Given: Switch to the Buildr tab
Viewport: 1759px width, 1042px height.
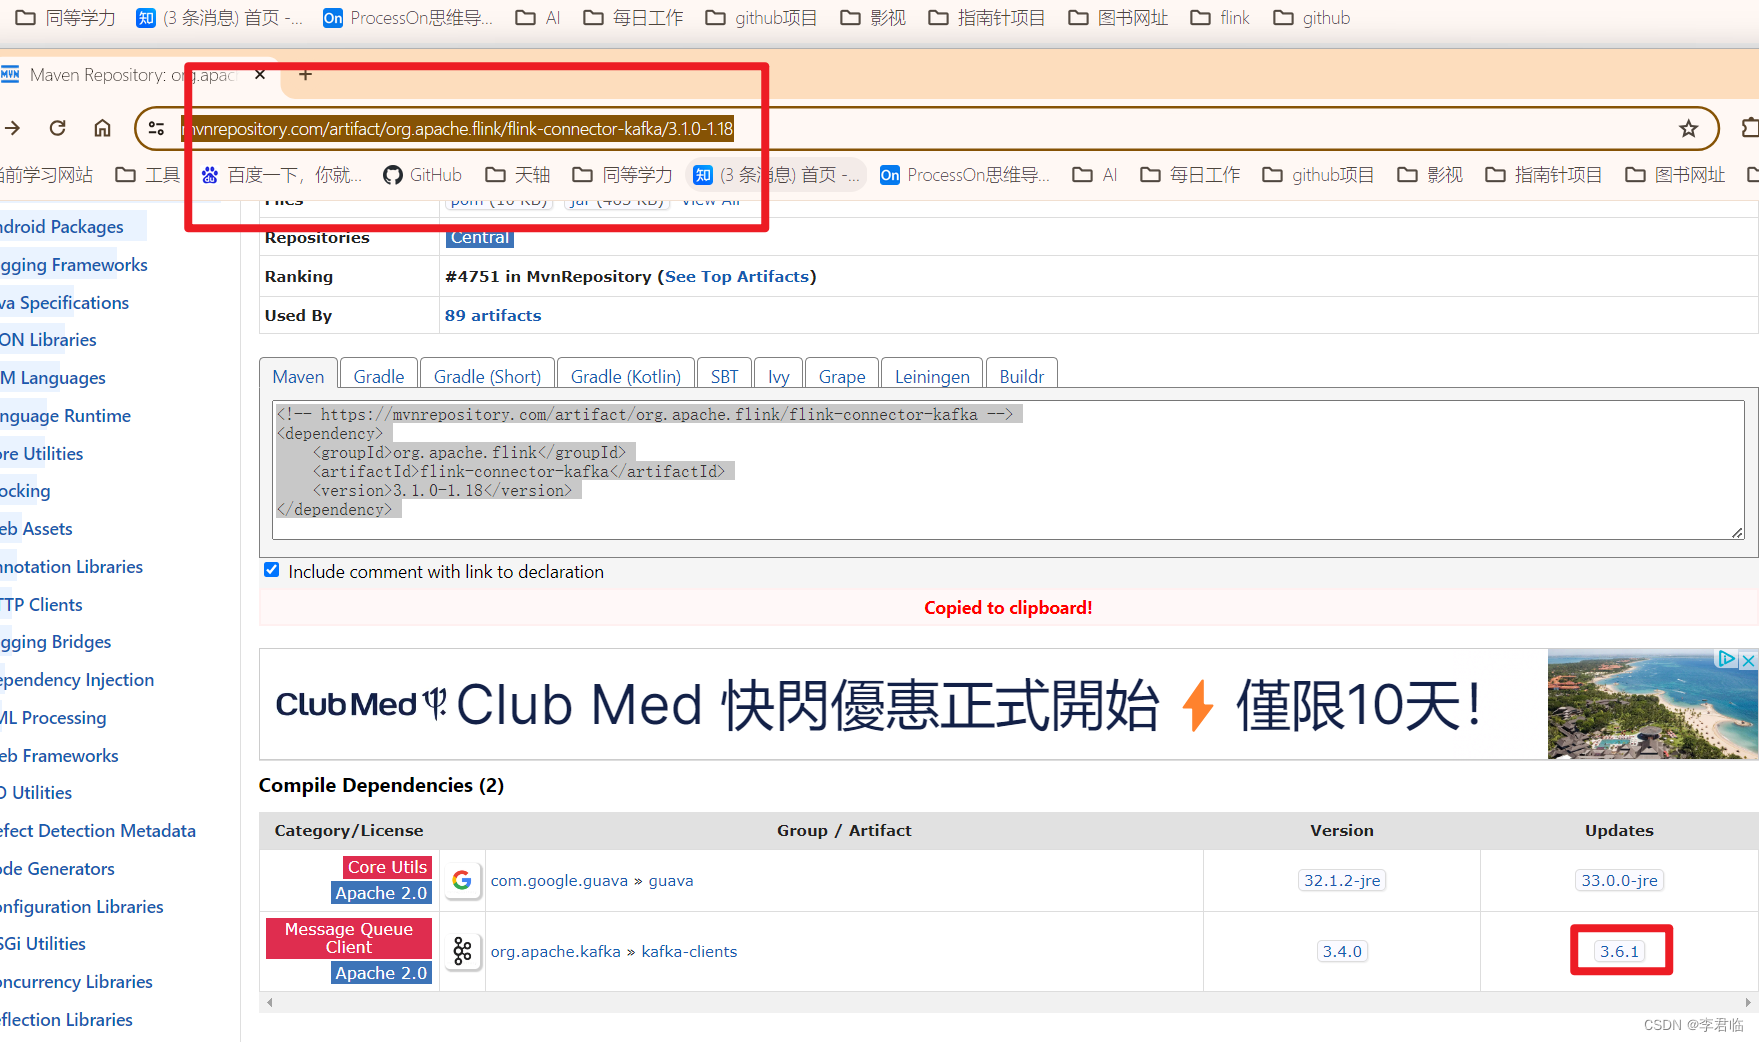Looking at the screenshot, I should point(1021,376).
